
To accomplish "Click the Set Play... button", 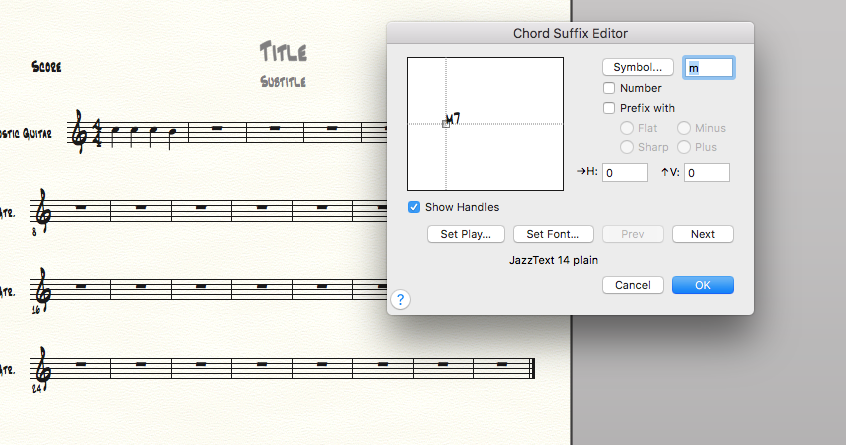I will (466, 234).
